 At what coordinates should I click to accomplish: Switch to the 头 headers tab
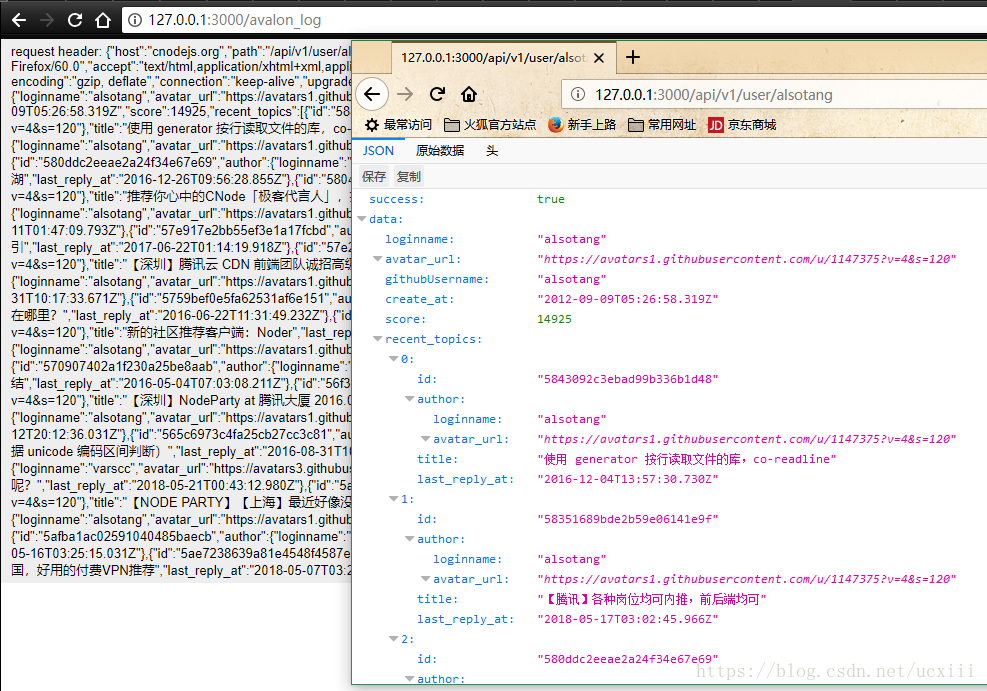tap(492, 151)
